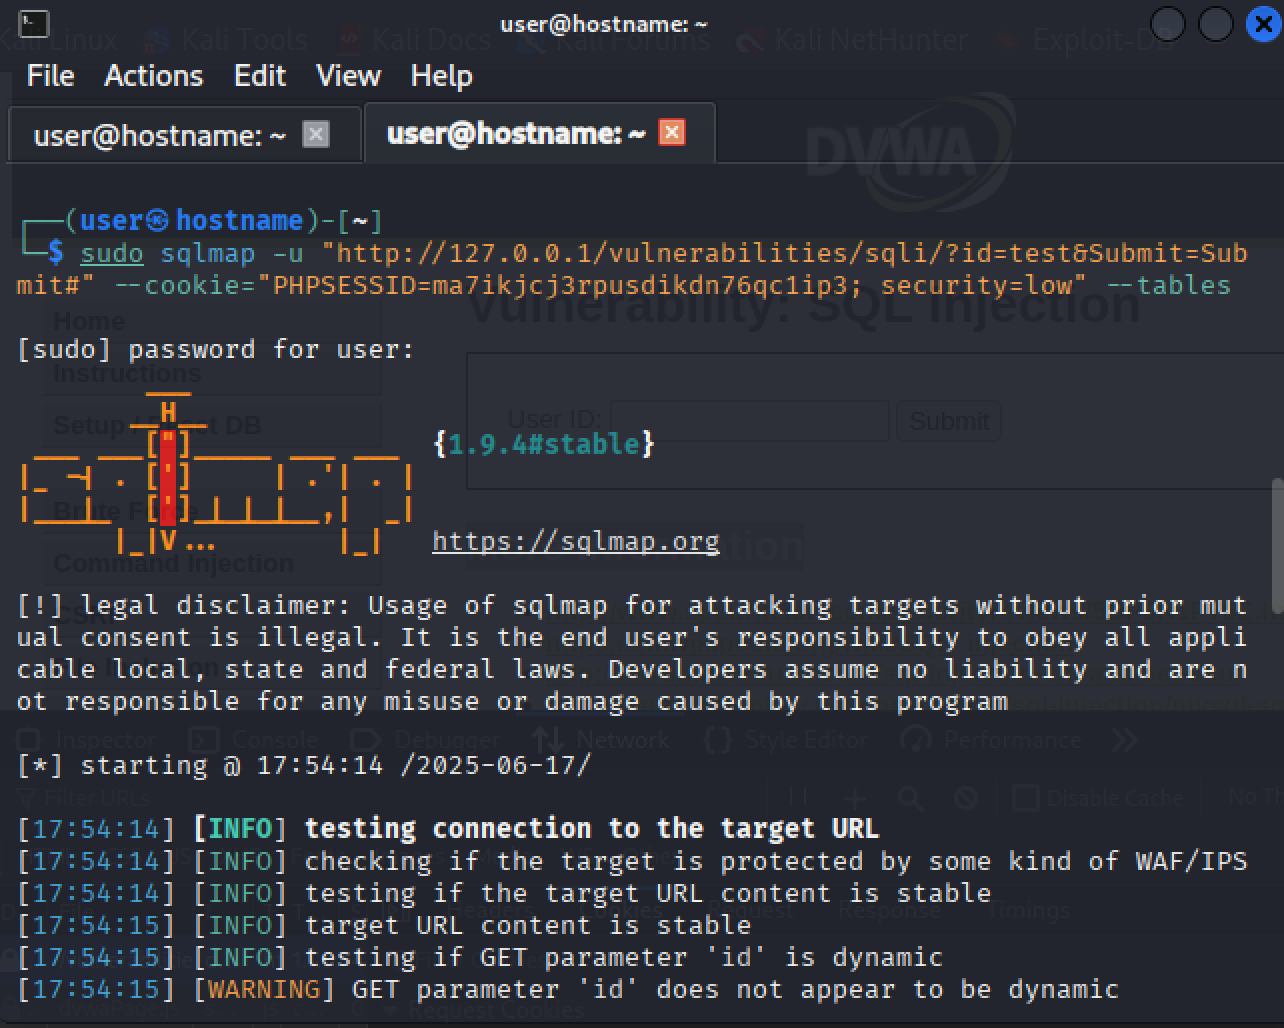Click the sqlmap version text 1.9.4#stable
Viewport: 1284px width, 1028px height.
(x=544, y=443)
